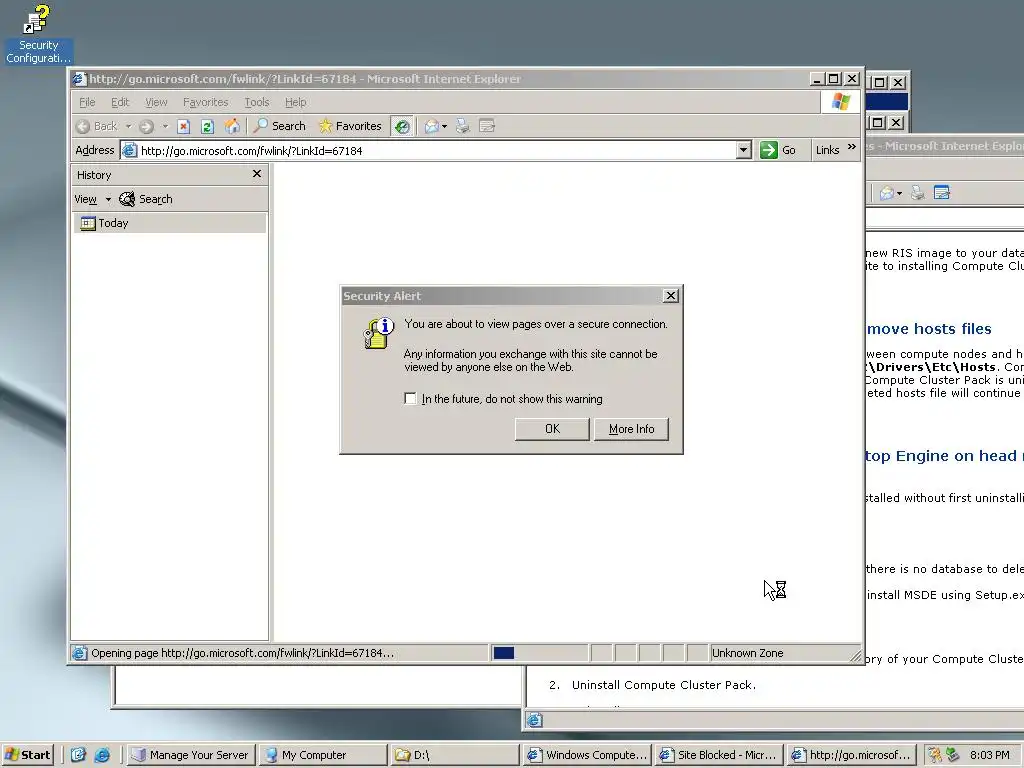Click the Back button

pyautogui.click(x=97, y=126)
